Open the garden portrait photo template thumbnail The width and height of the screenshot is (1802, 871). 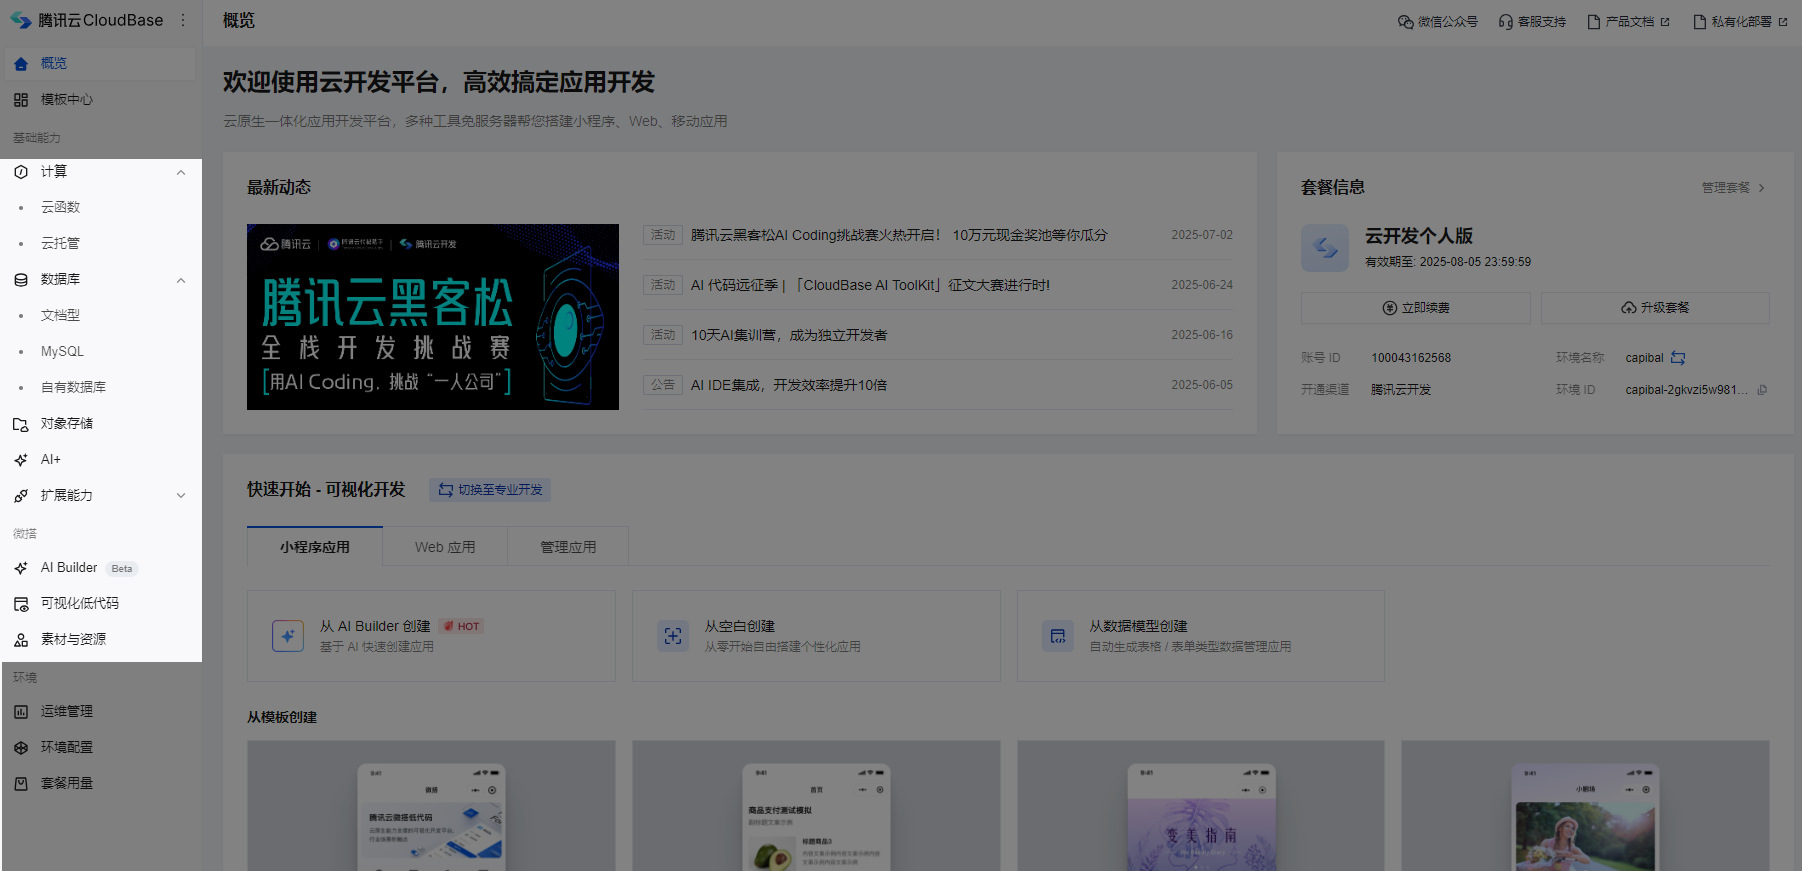[1585, 806]
